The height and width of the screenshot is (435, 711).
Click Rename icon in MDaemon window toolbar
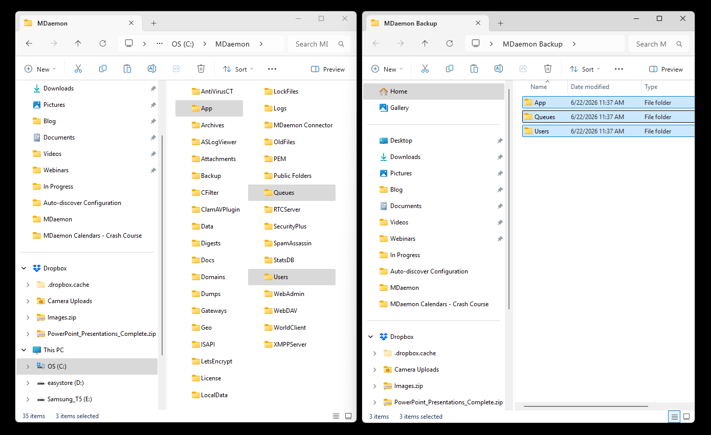[152, 69]
